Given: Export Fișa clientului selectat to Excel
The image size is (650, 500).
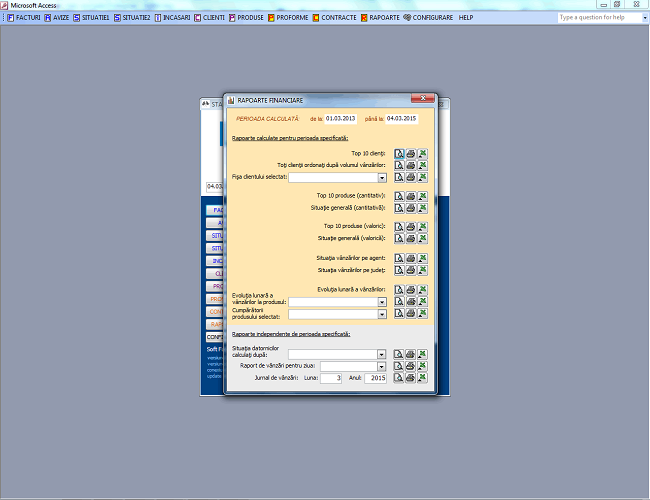Looking at the screenshot, I should [422, 177].
